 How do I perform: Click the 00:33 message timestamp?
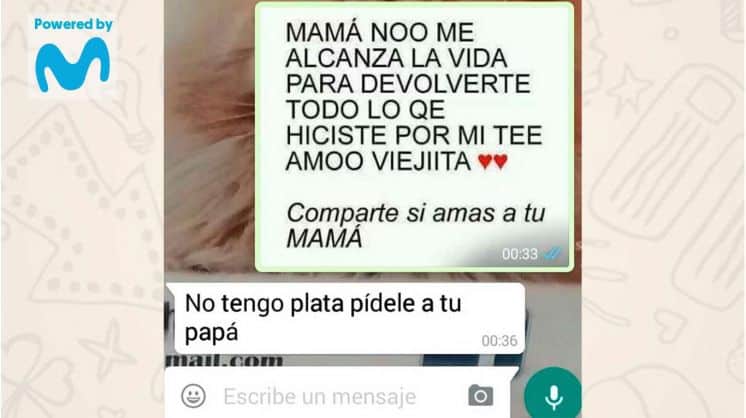520,254
